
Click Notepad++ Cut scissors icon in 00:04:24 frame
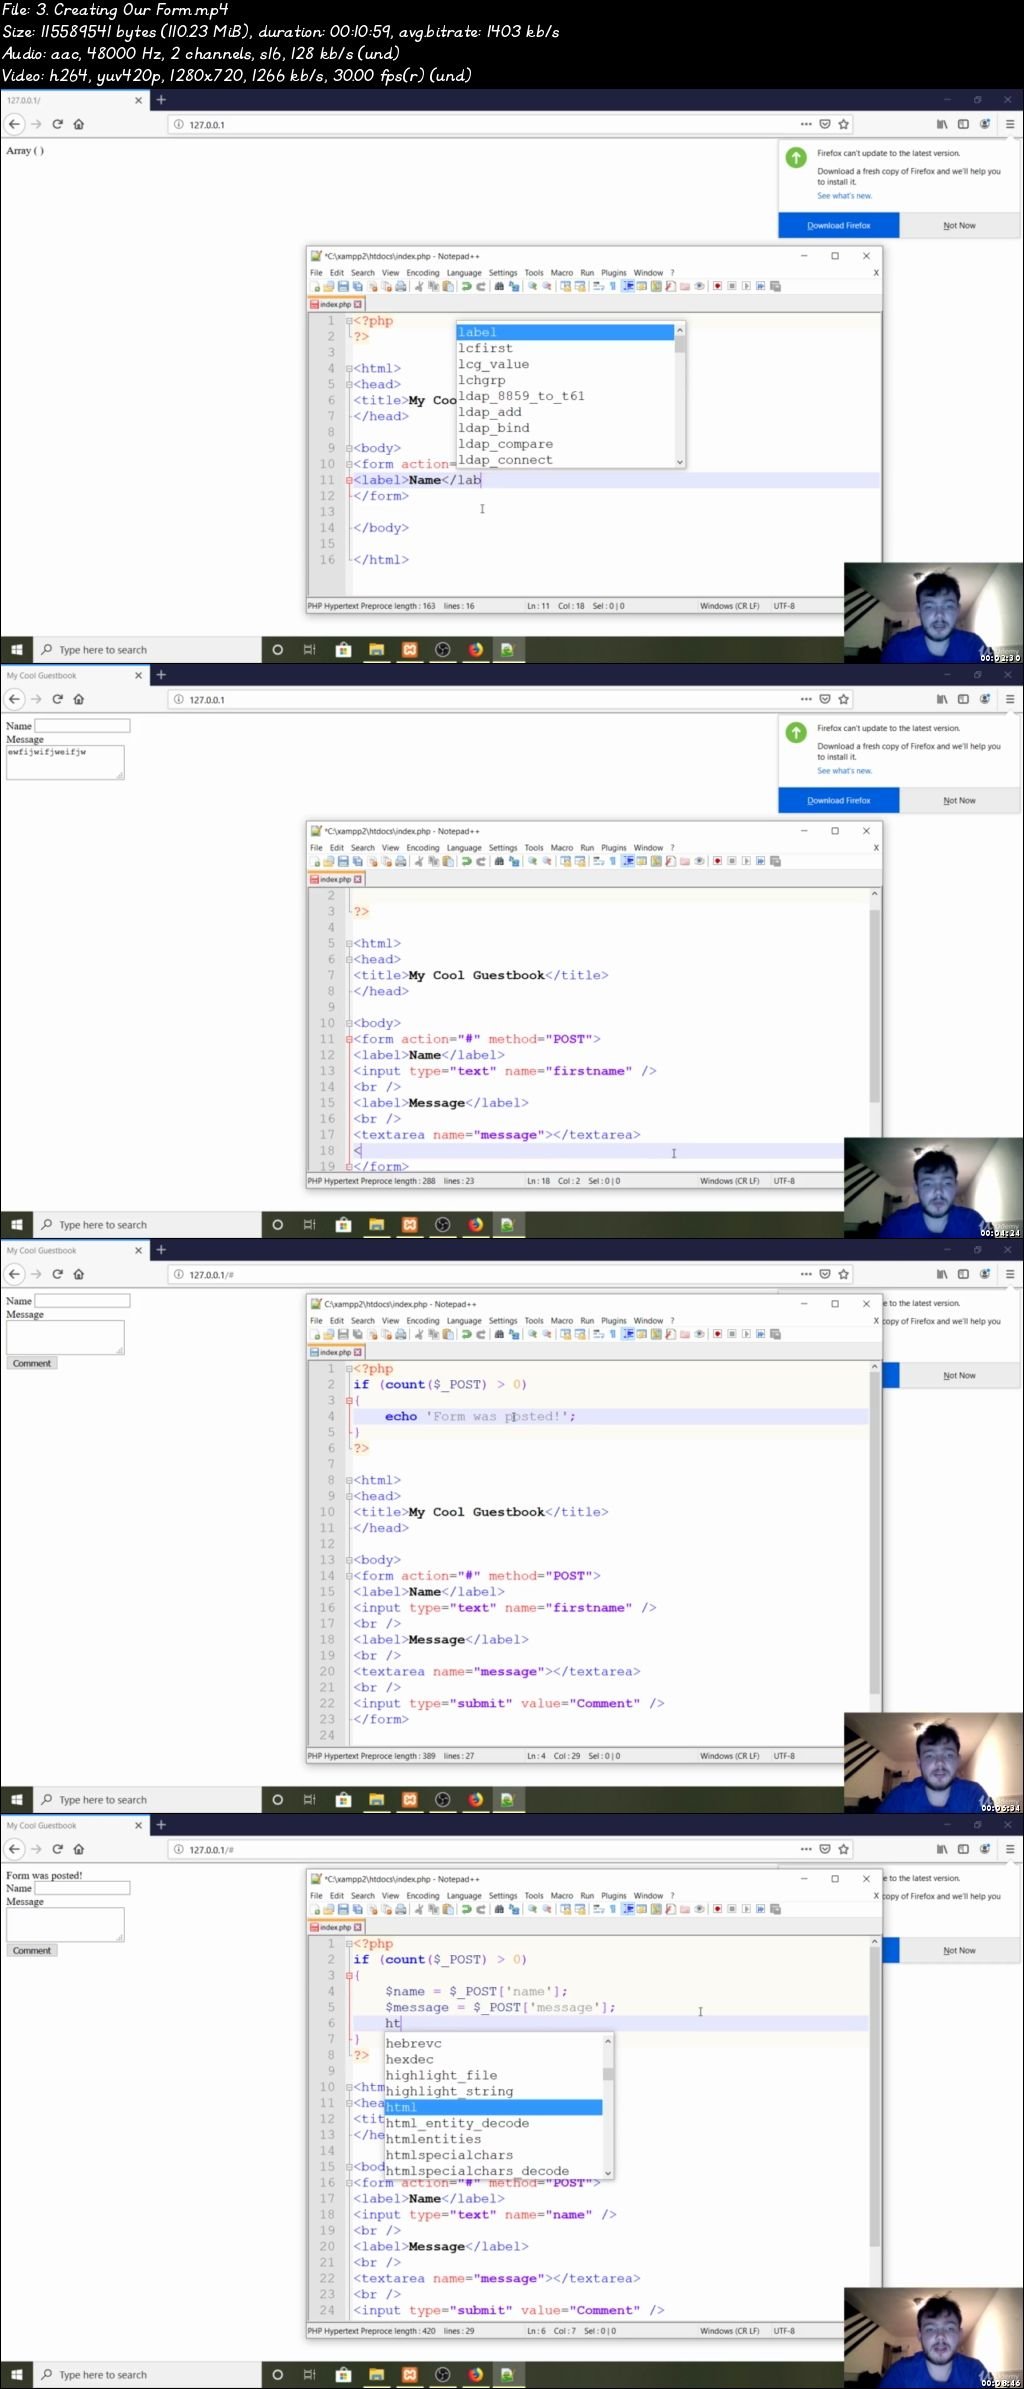(x=419, y=861)
